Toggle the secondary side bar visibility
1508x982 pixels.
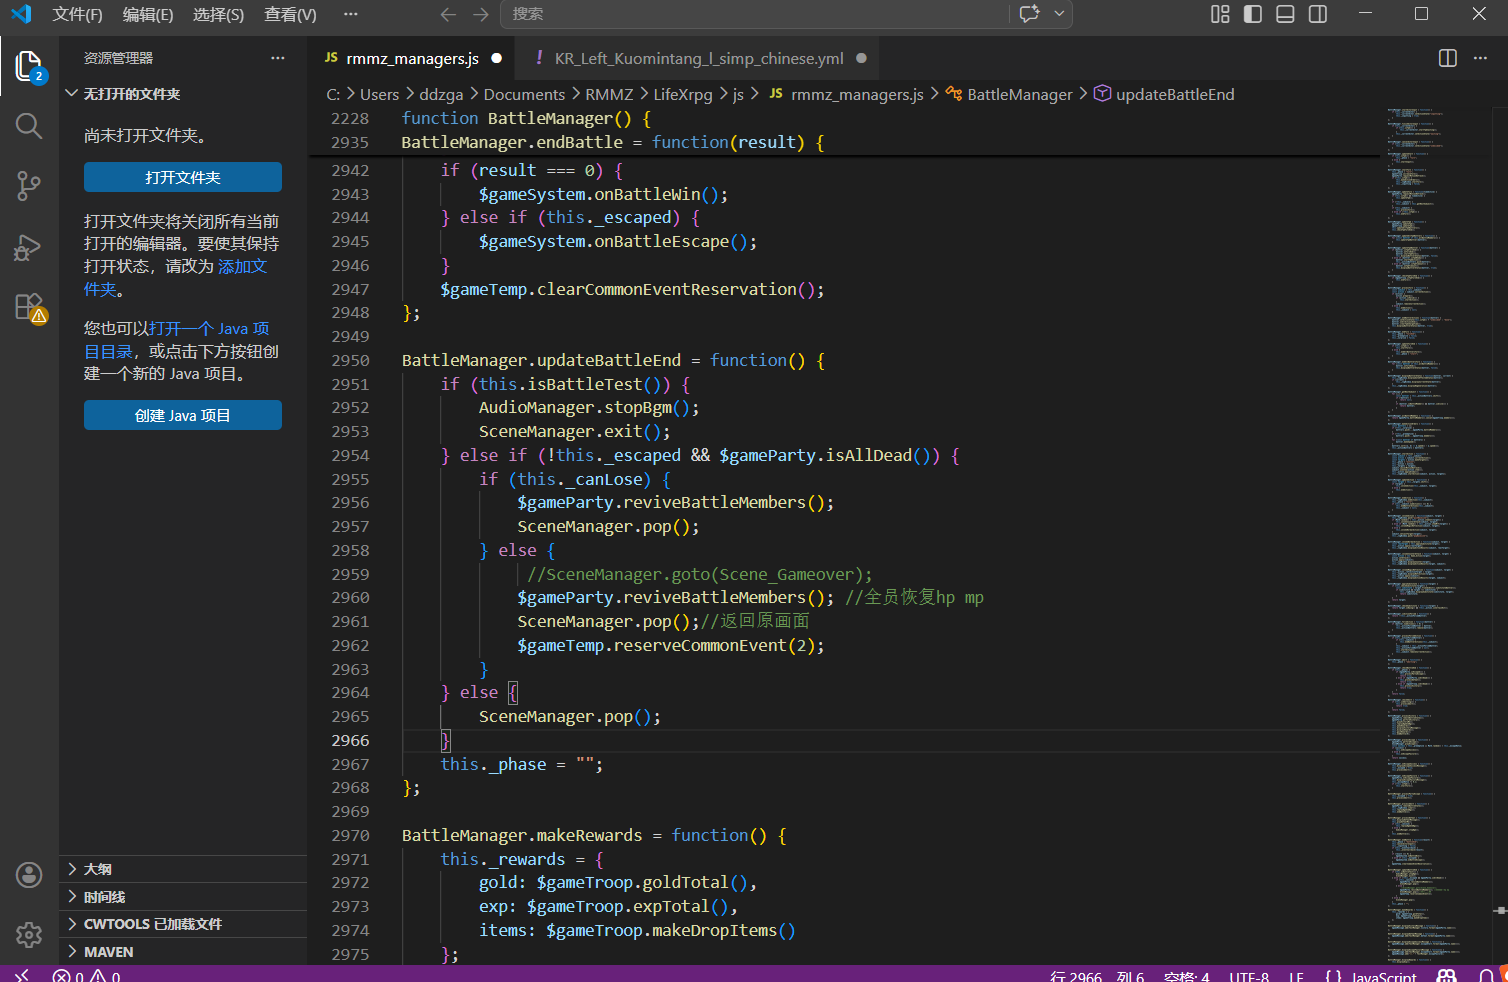click(x=1318, y=14)
